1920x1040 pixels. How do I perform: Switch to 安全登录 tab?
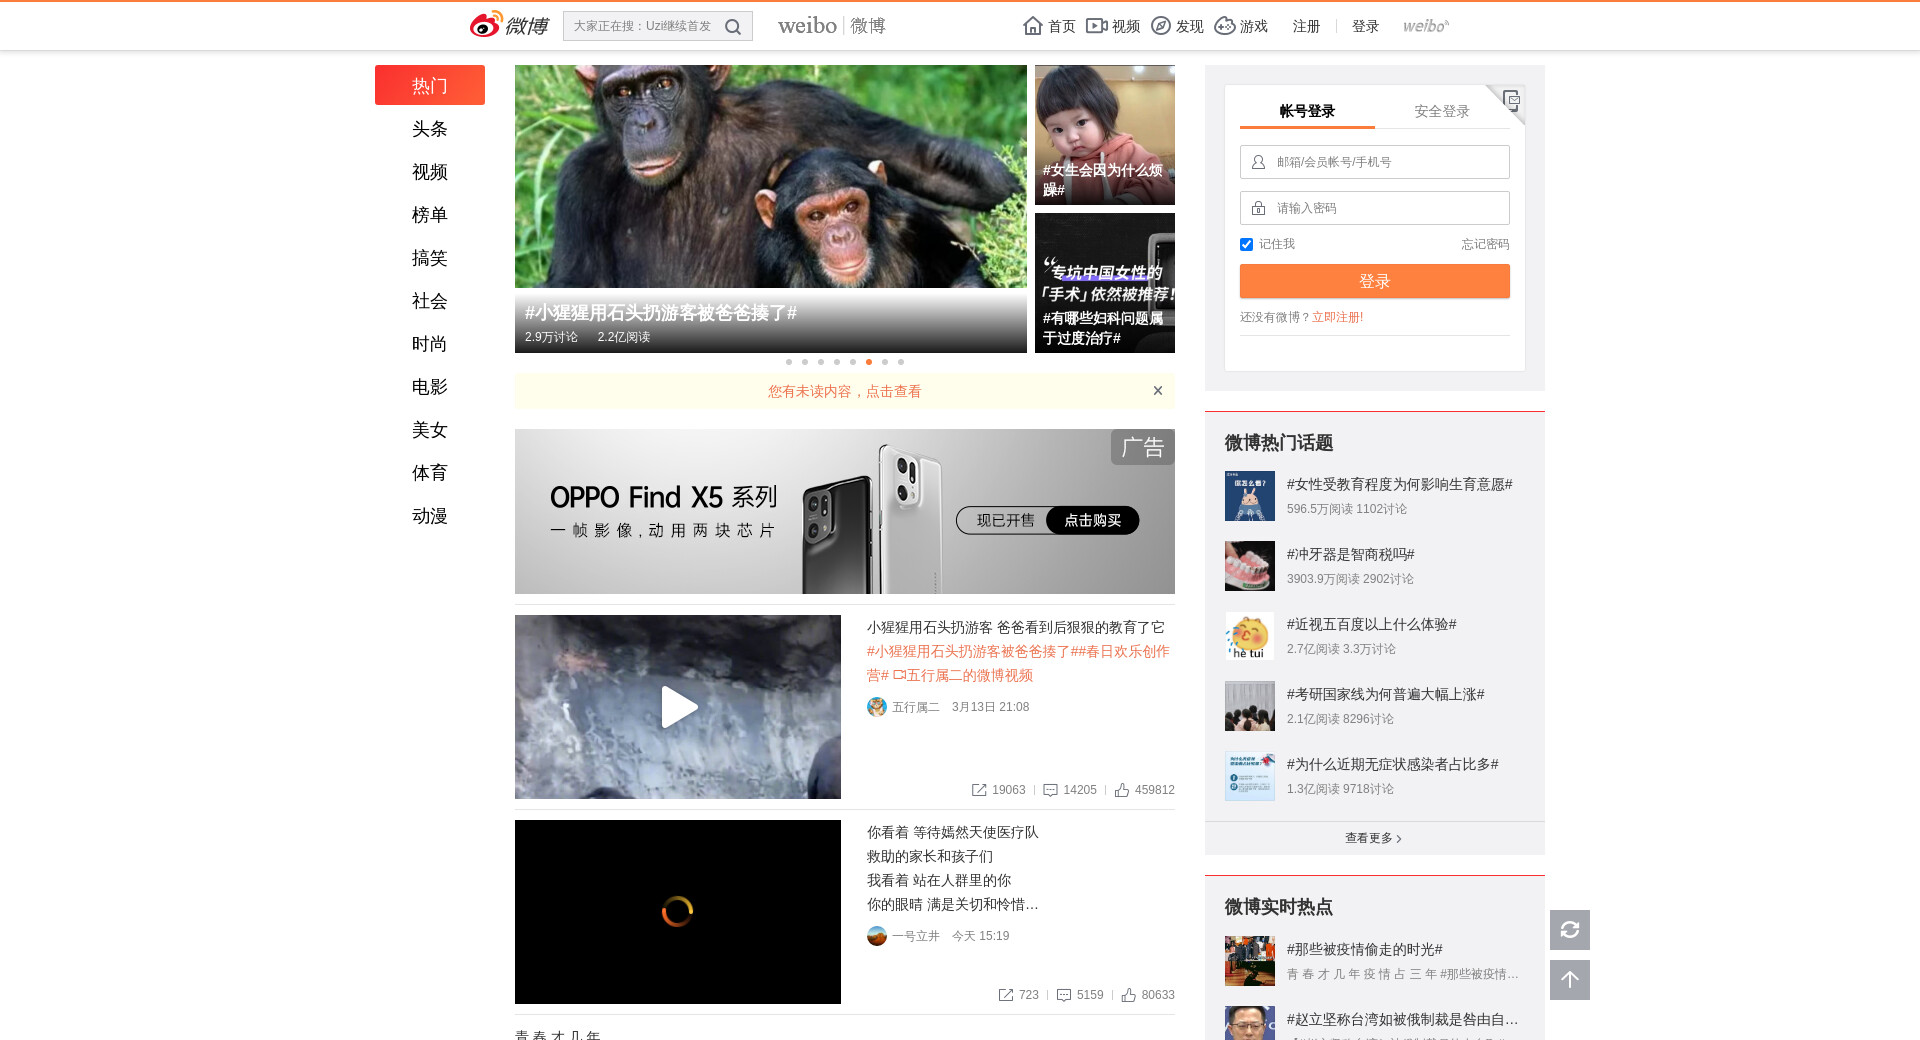pos(1441,111)
